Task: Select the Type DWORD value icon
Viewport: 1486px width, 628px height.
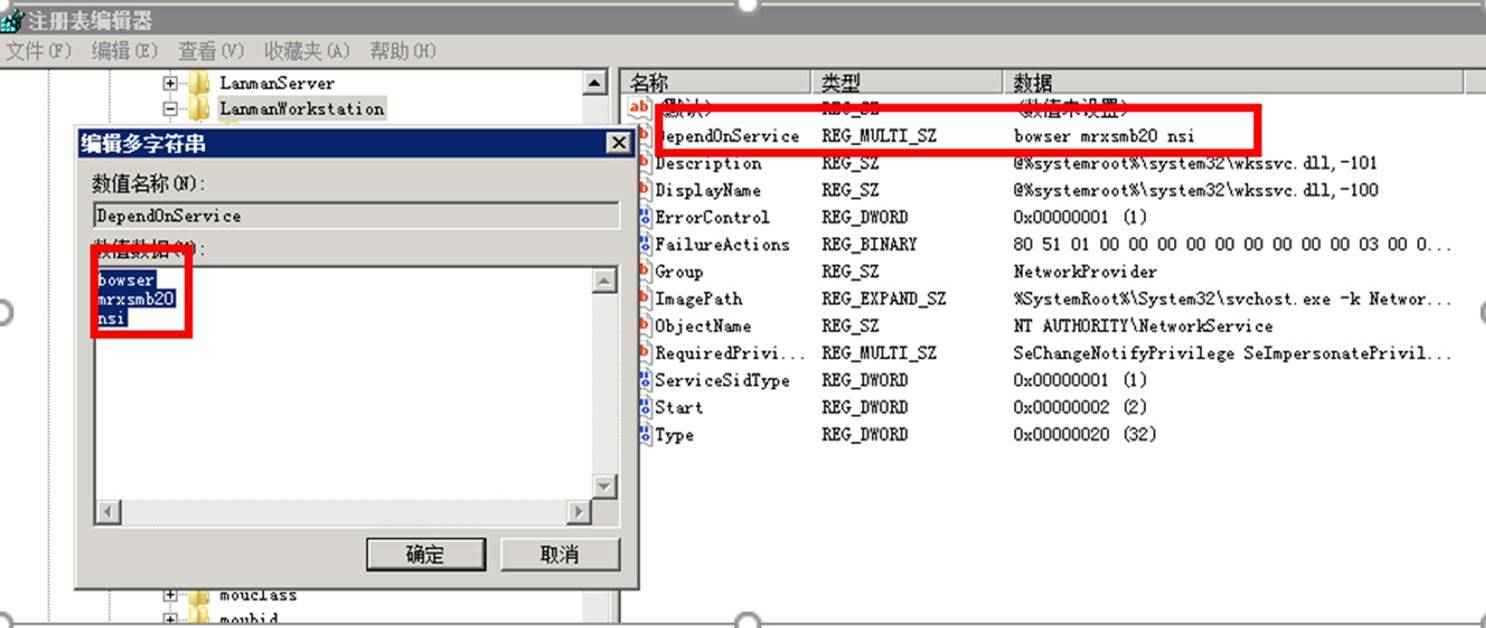Action: 645,435
